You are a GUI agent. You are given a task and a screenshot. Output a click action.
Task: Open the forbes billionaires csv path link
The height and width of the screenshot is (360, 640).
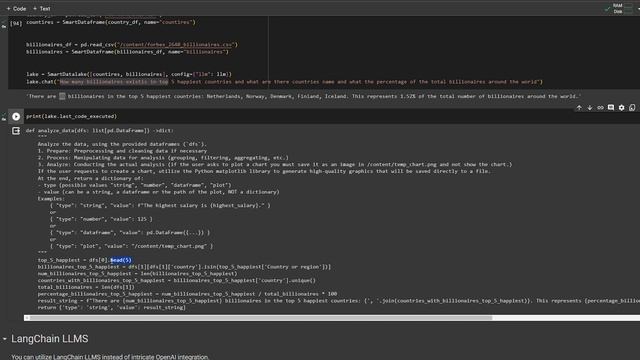[x=176, y=44]
